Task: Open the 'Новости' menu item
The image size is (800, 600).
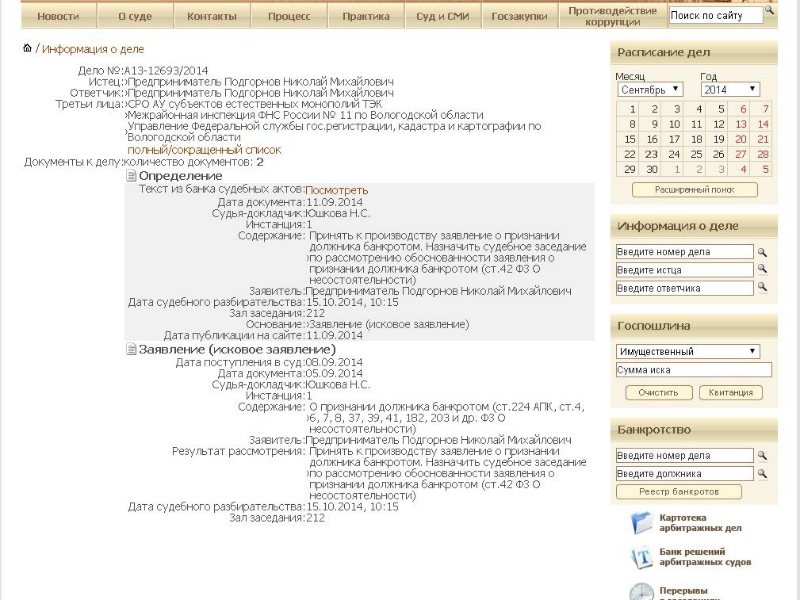Action: 58,17
